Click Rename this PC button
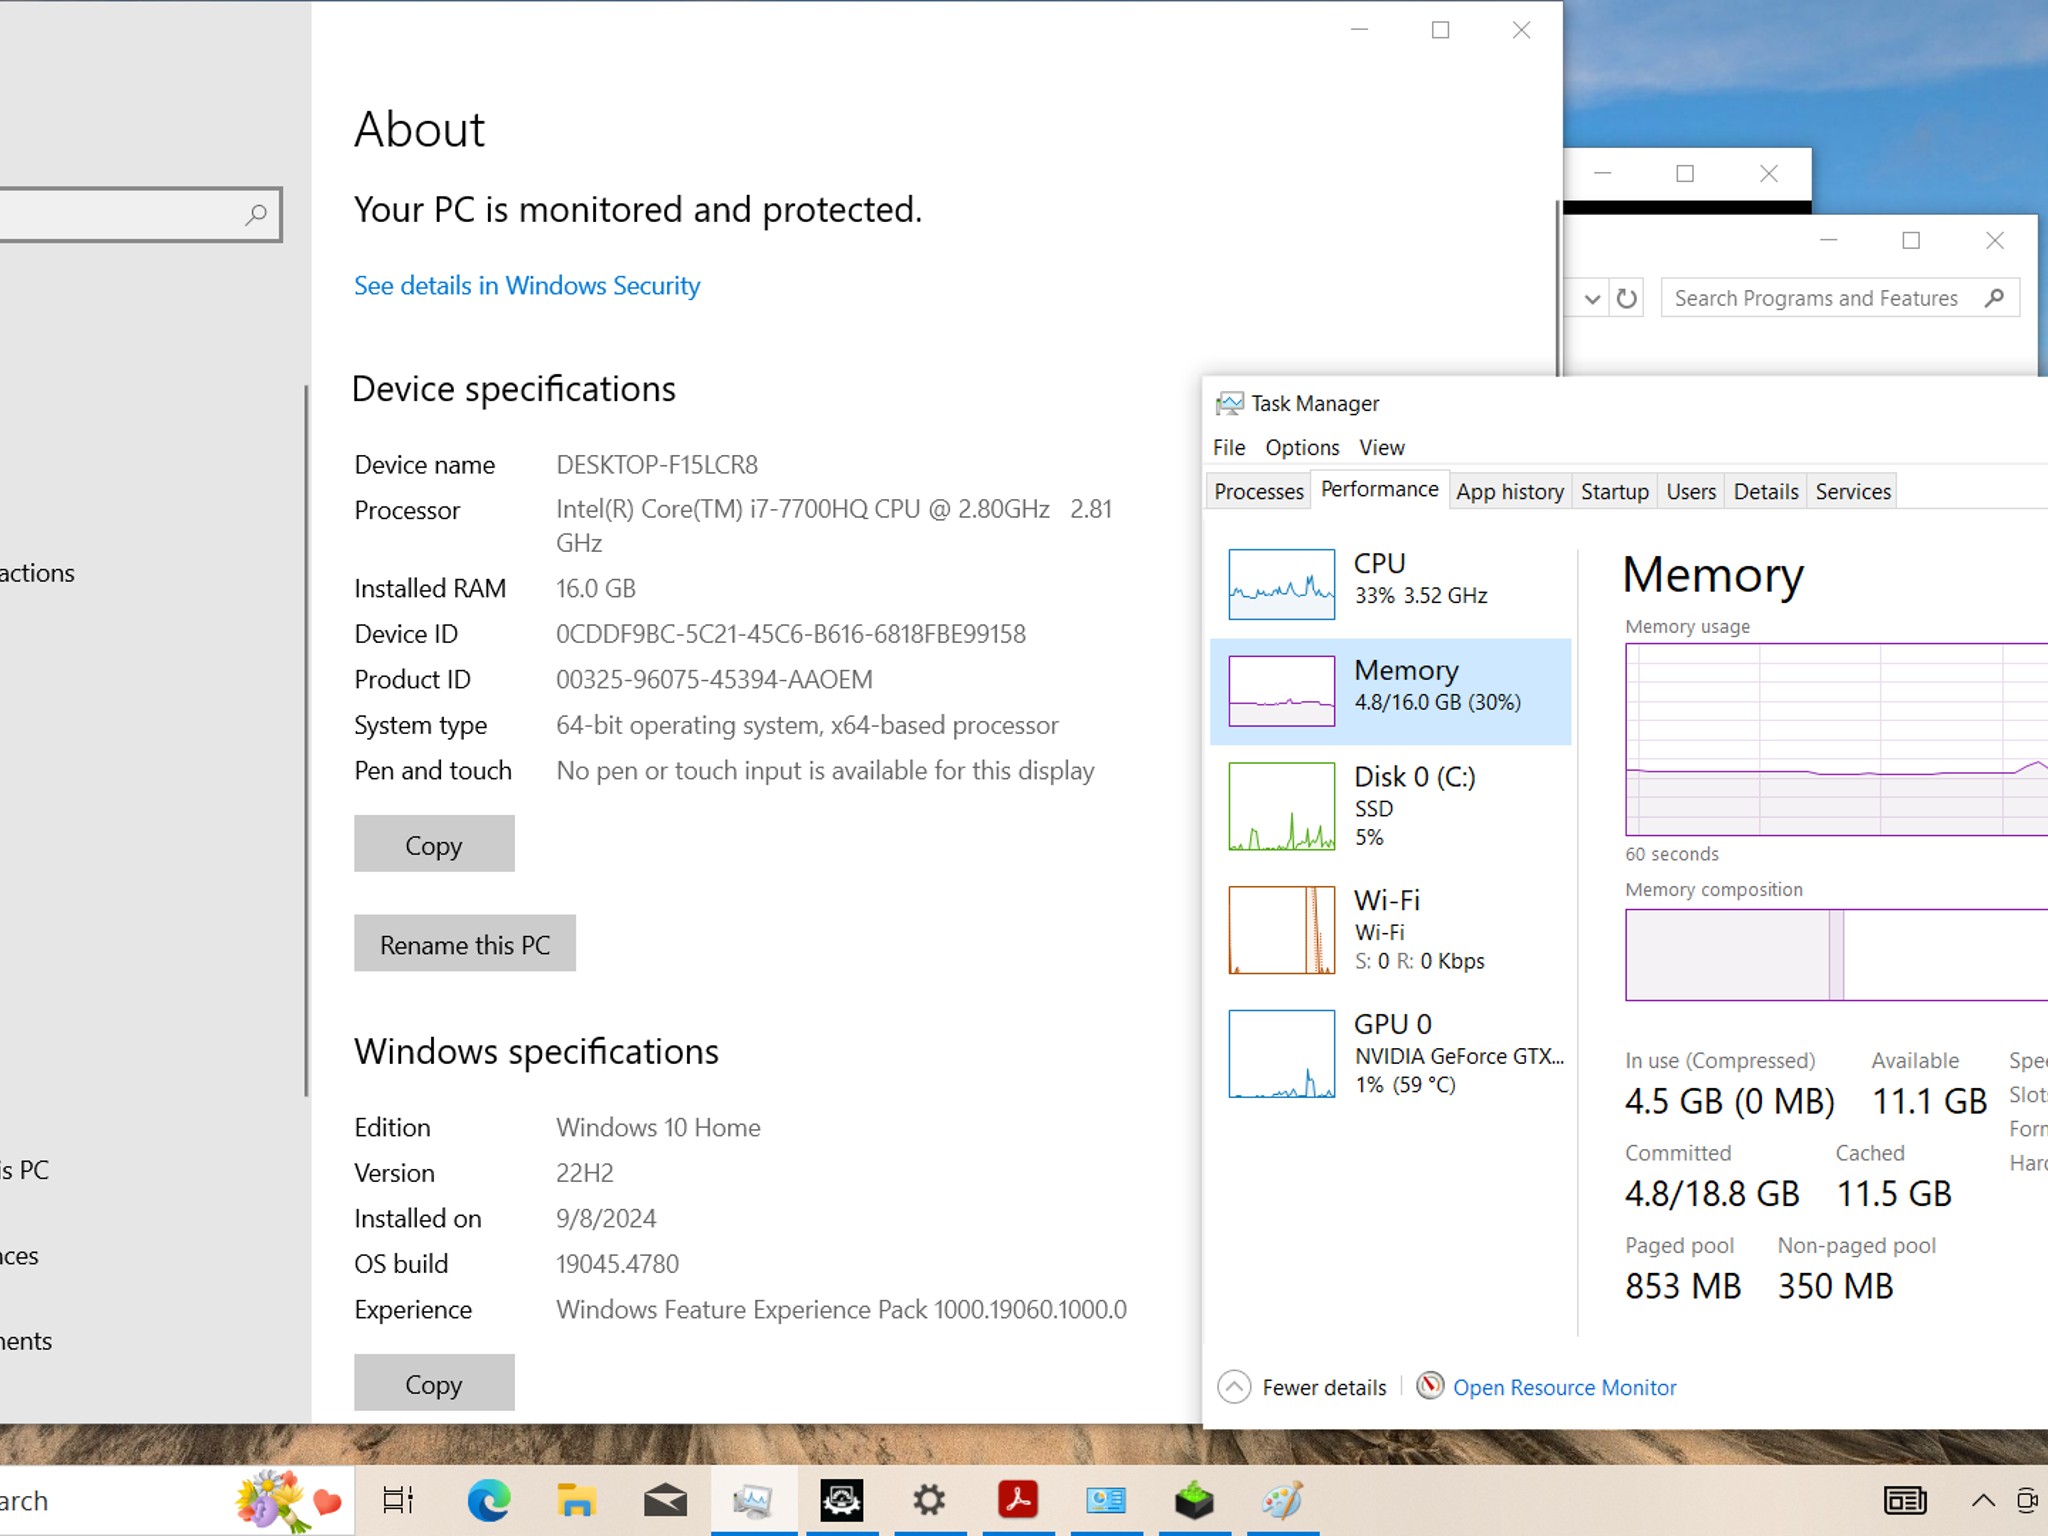 (465, 944)
